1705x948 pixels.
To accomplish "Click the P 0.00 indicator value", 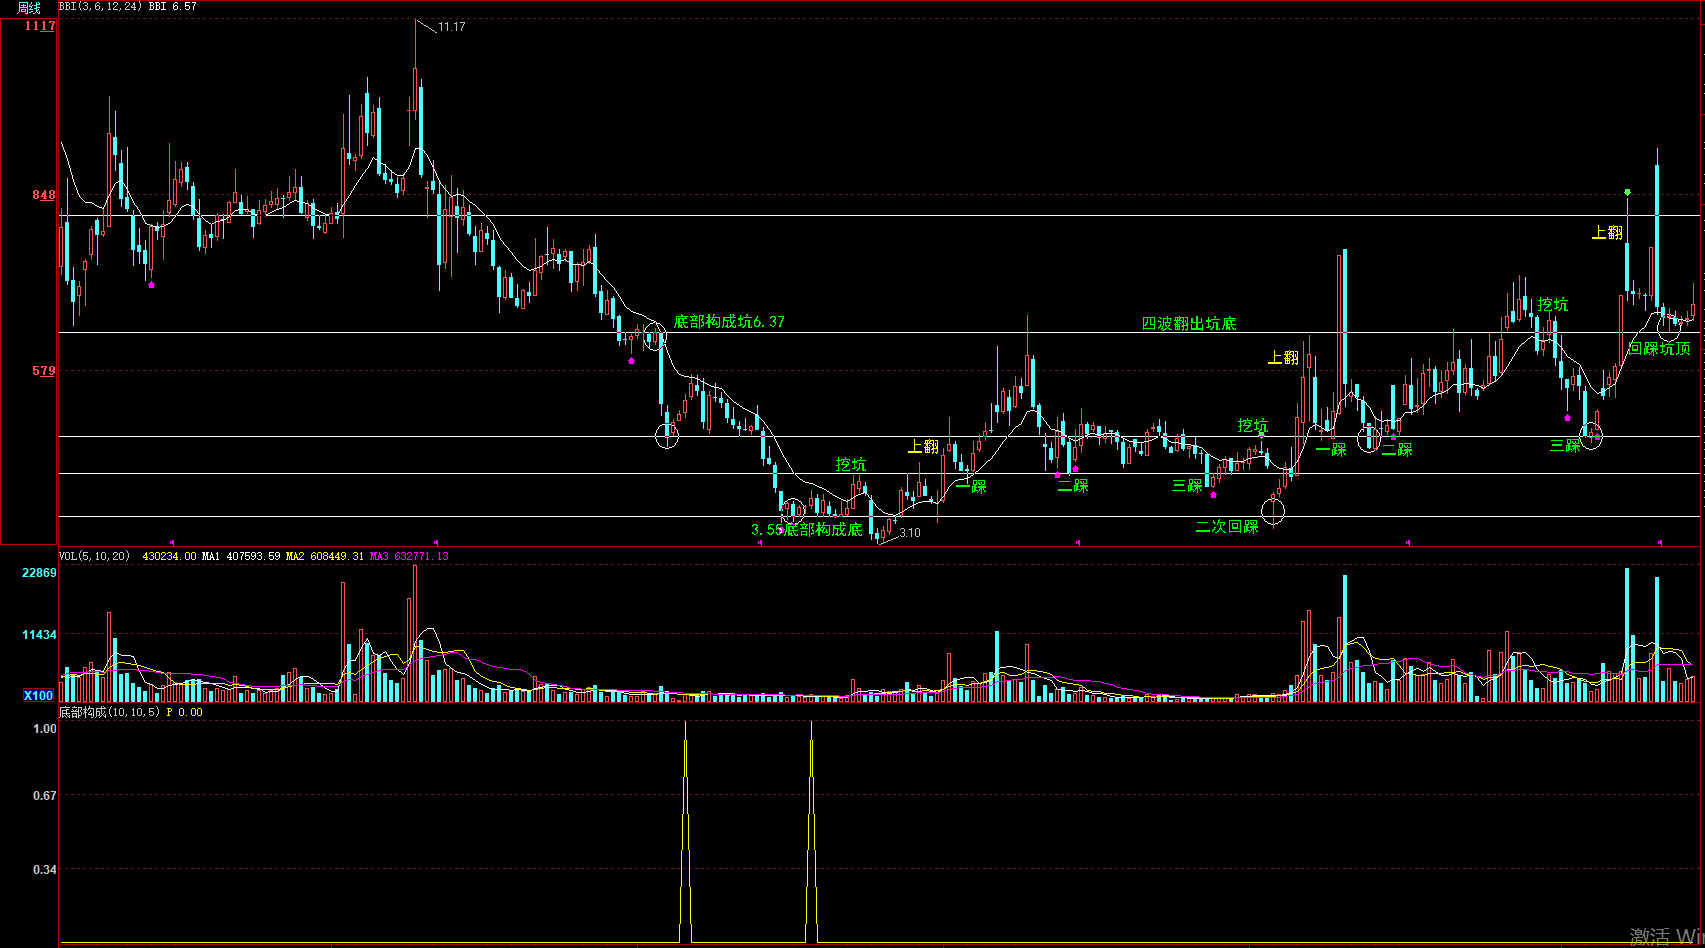I will tap(184, 713).
